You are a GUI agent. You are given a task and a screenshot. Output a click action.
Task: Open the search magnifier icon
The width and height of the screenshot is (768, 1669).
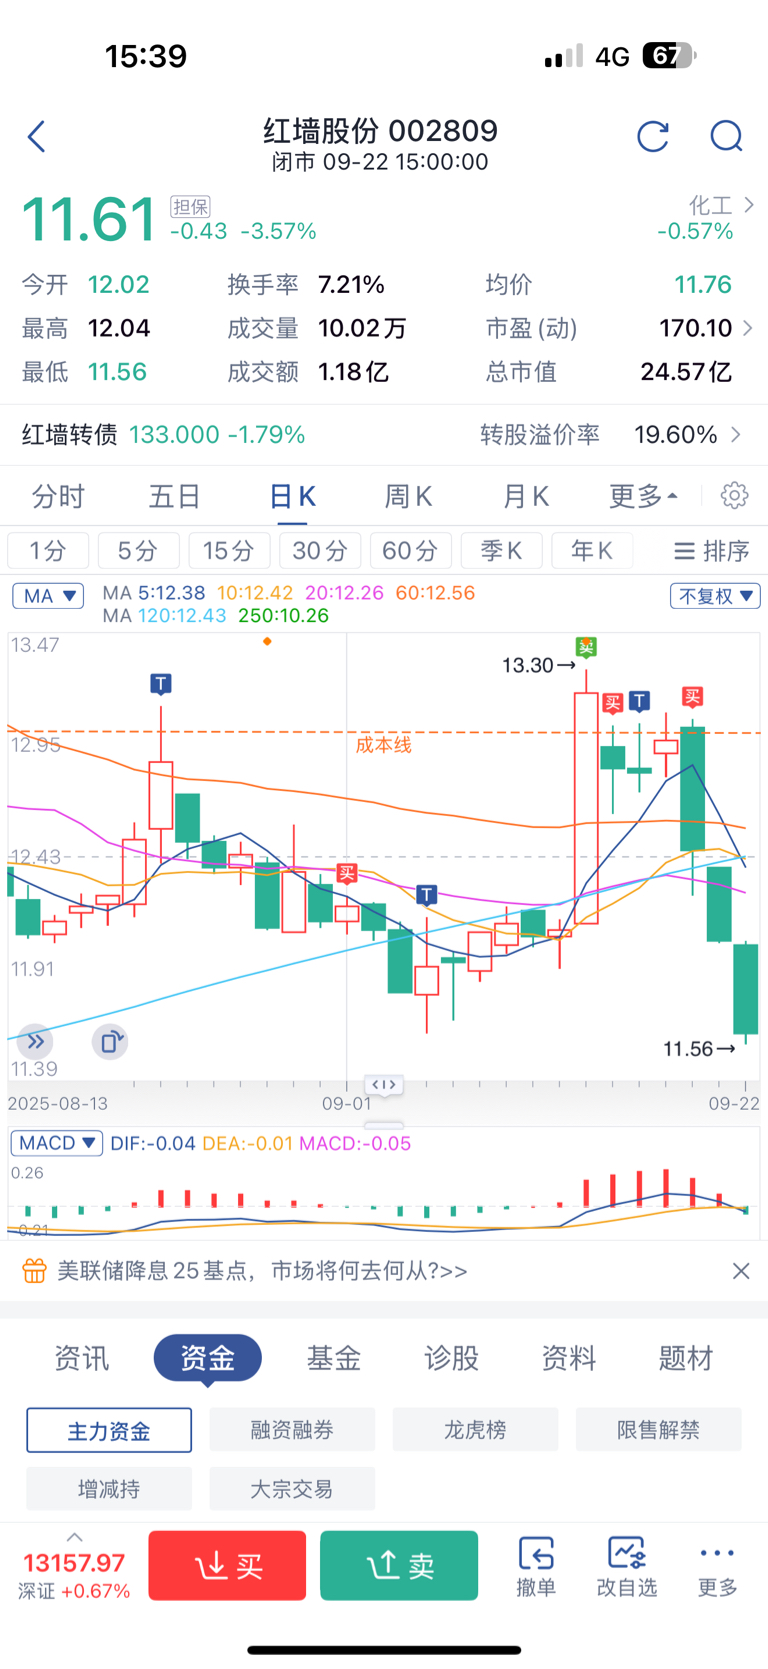pyautogui.click(x=727, y=136)
